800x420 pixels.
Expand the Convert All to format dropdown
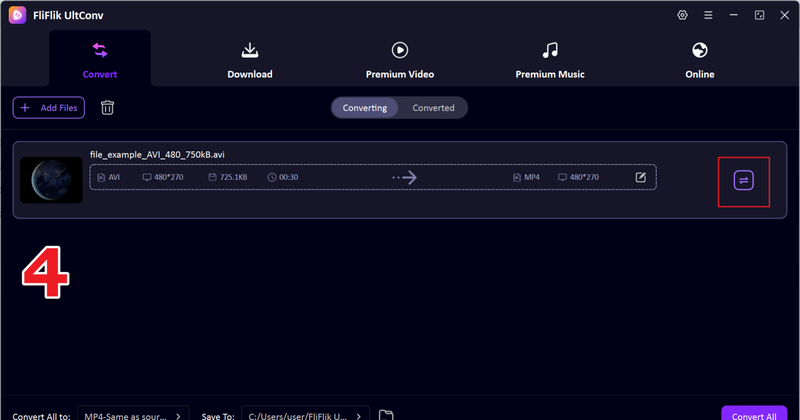pyautogui.click(x=133, y=414)
